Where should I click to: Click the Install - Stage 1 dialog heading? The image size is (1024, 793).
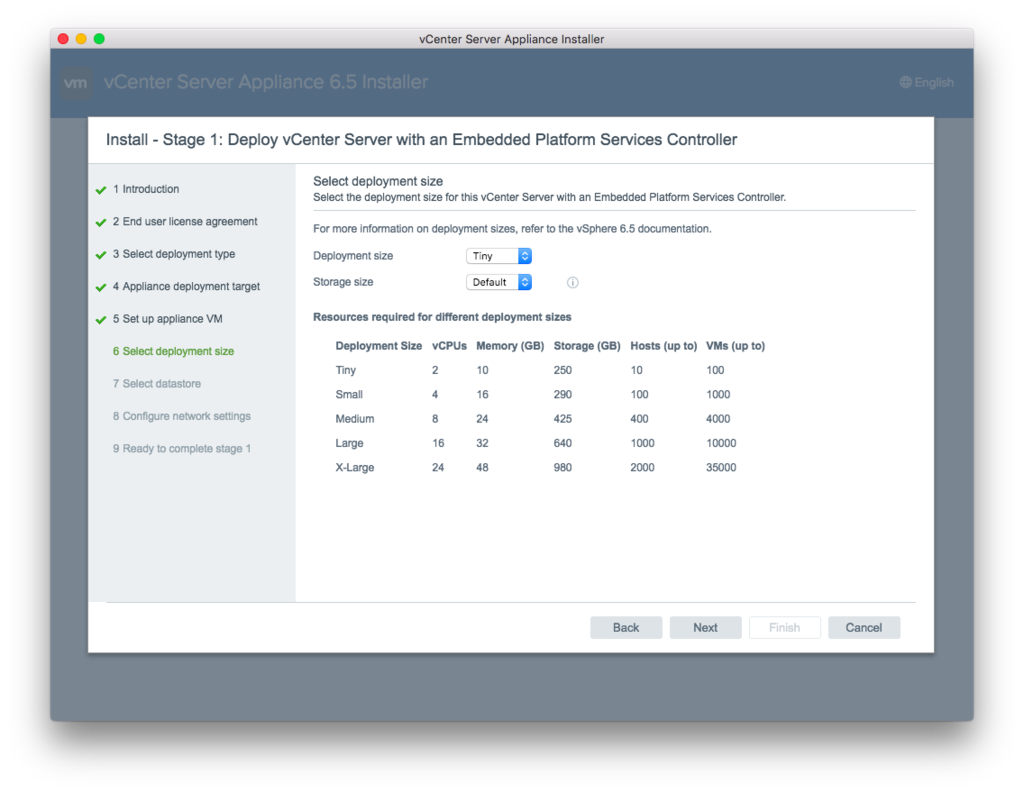tap(421, 139)
